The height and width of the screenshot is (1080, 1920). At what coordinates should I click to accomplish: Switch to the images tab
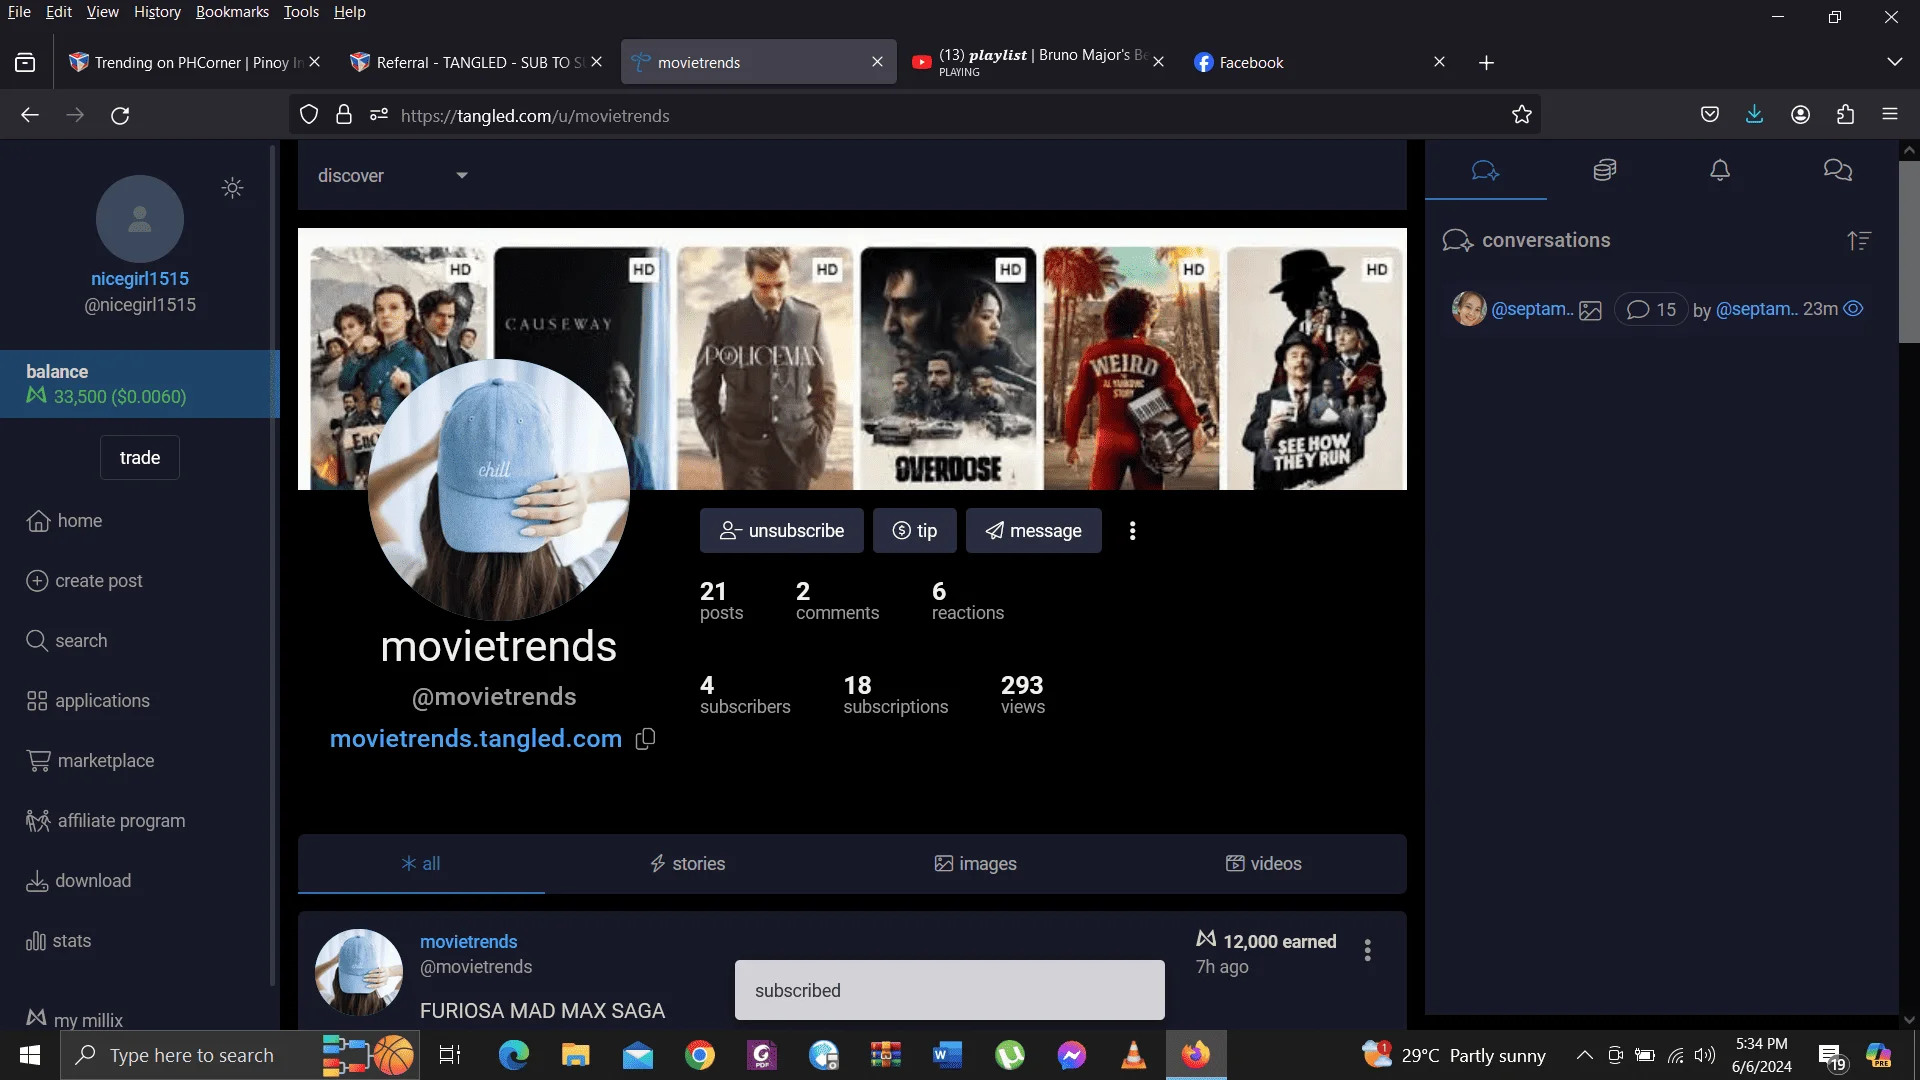975,864
